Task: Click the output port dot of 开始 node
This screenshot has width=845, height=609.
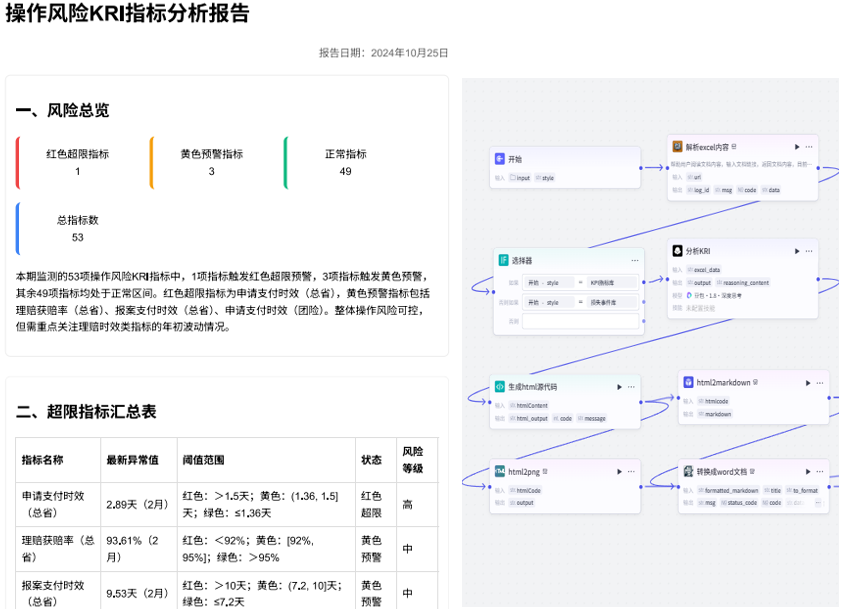Action: pos(641,168)
